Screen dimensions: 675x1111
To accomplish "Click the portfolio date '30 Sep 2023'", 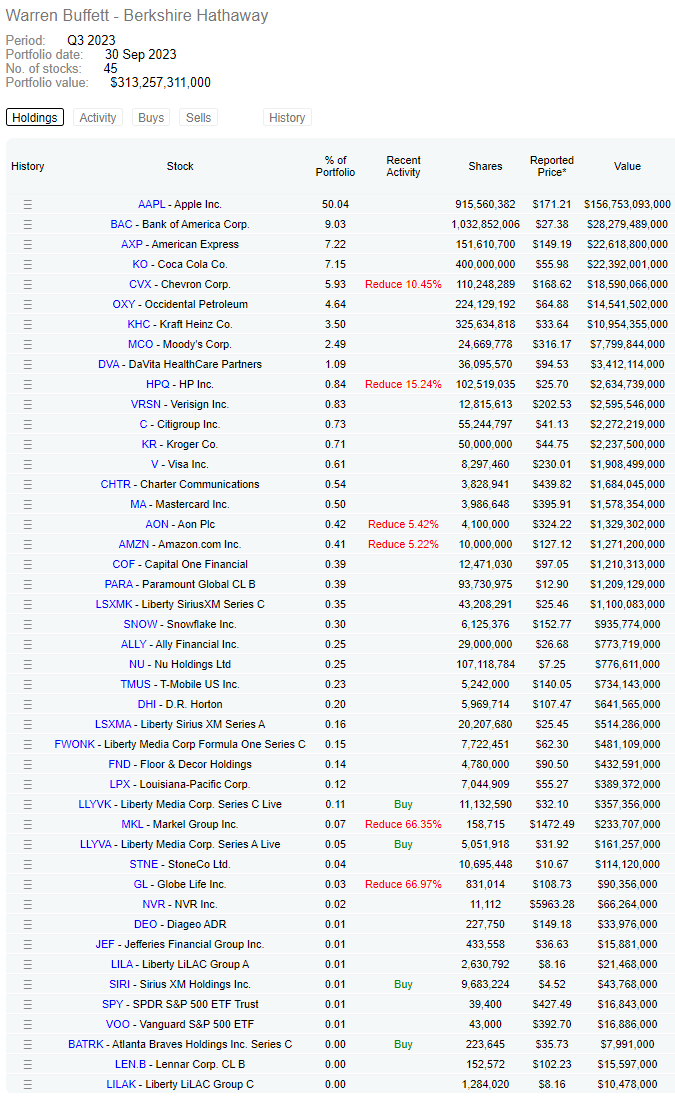I will [141, 55].
